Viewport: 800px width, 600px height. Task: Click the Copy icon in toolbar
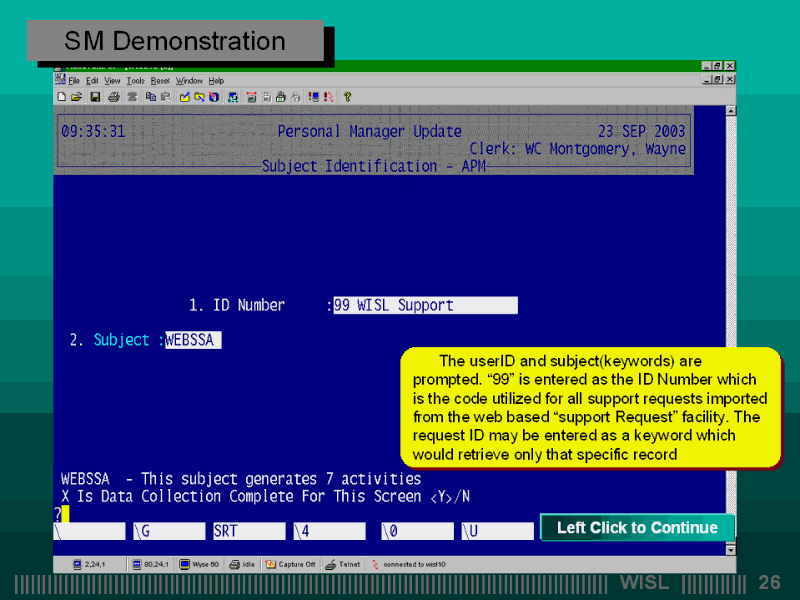pyautogui.click(x=150, y=97)
